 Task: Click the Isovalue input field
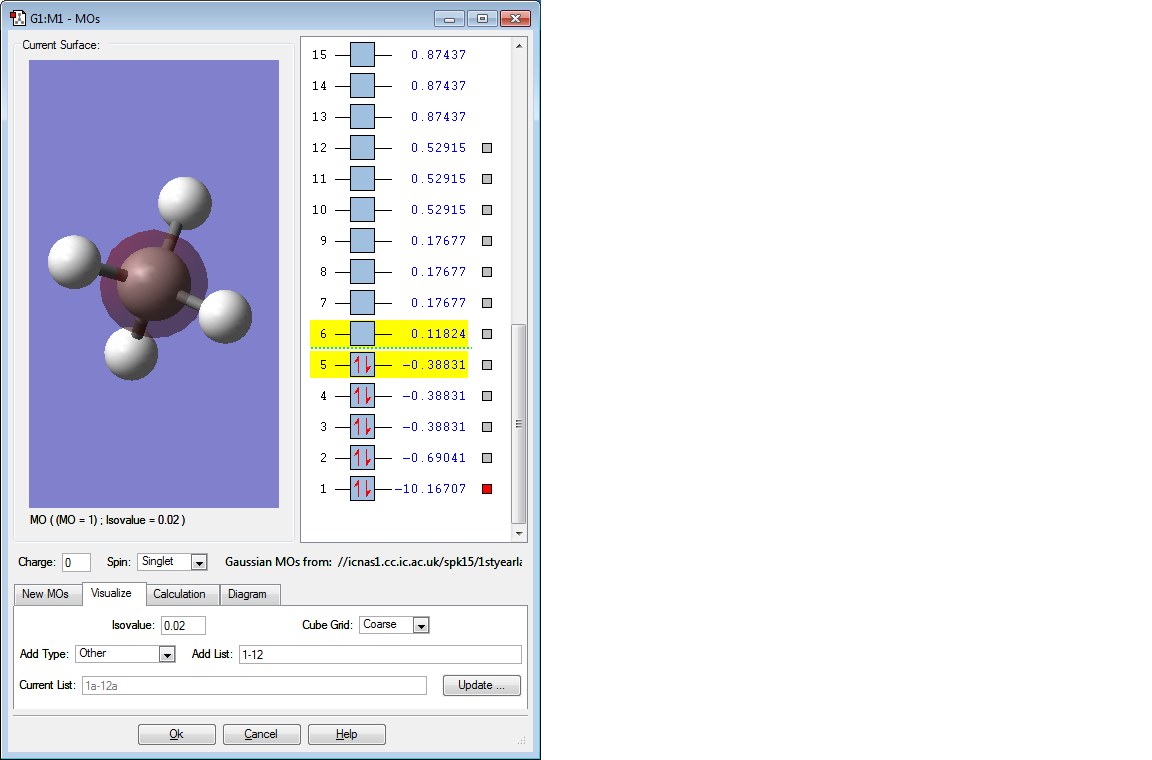click(183, 625)
